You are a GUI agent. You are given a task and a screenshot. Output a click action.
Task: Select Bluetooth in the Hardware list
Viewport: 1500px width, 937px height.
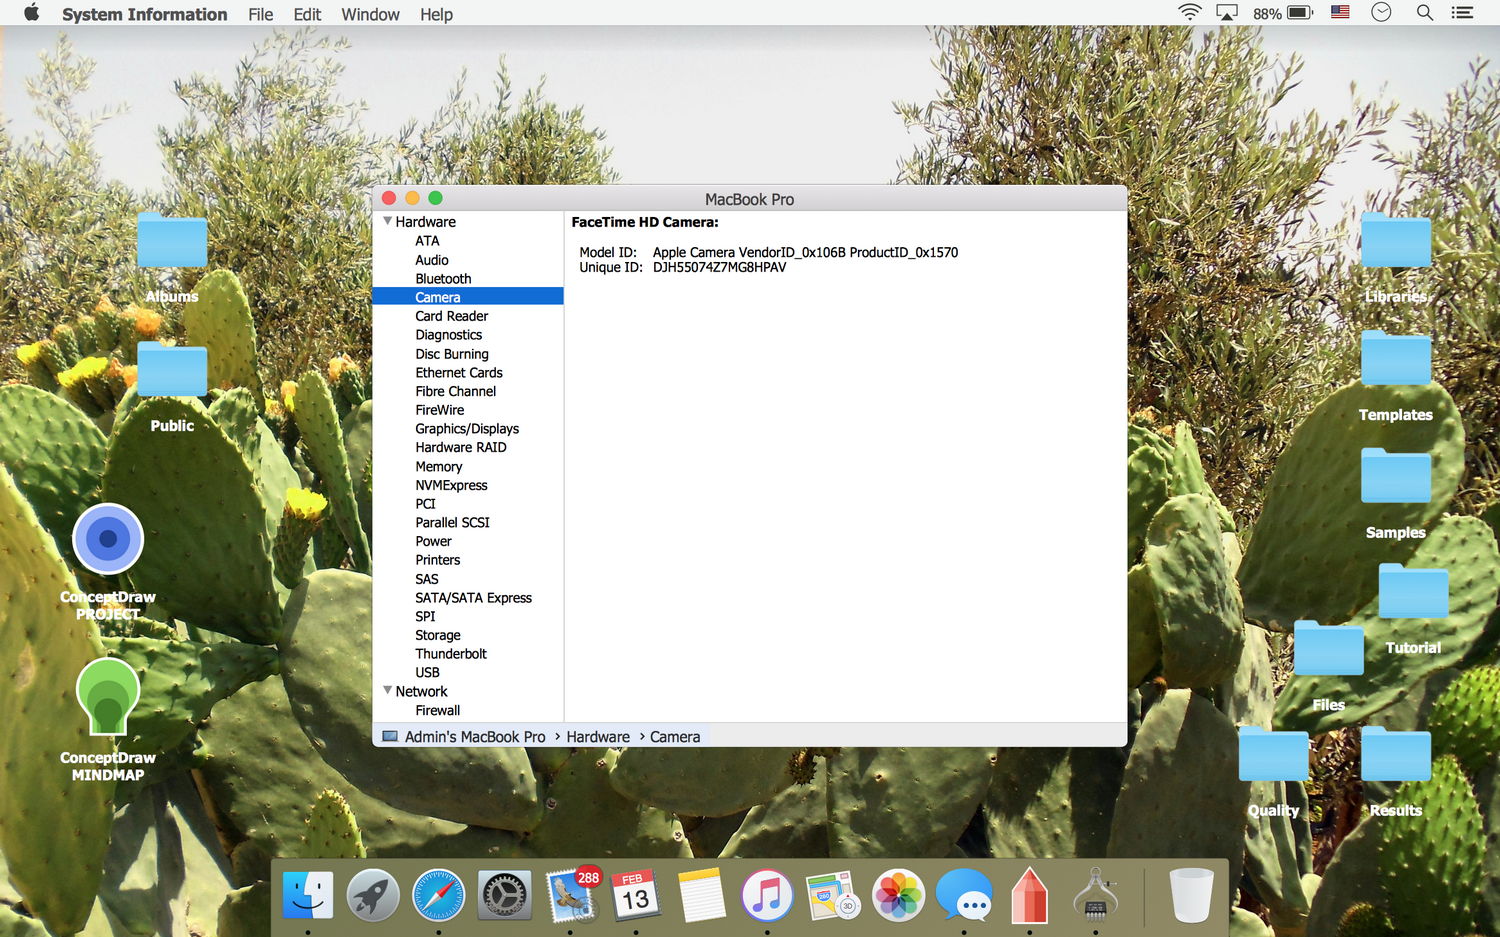click(x=443, y=278)
